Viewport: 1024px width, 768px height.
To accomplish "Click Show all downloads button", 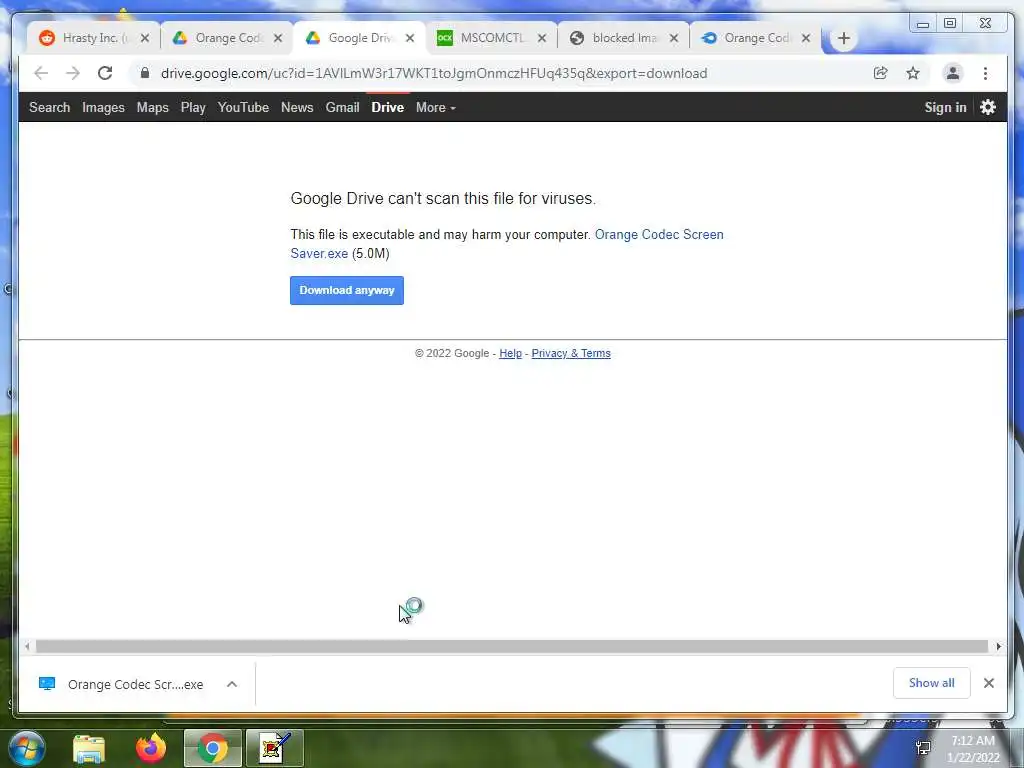I will (931, 682).
